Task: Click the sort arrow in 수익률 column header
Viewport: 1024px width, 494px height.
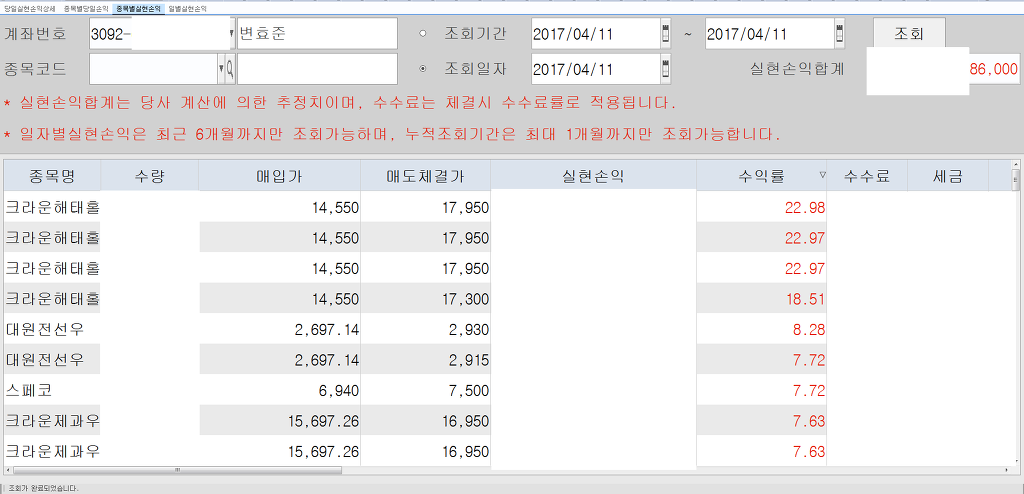Action: tap(822, 175)
